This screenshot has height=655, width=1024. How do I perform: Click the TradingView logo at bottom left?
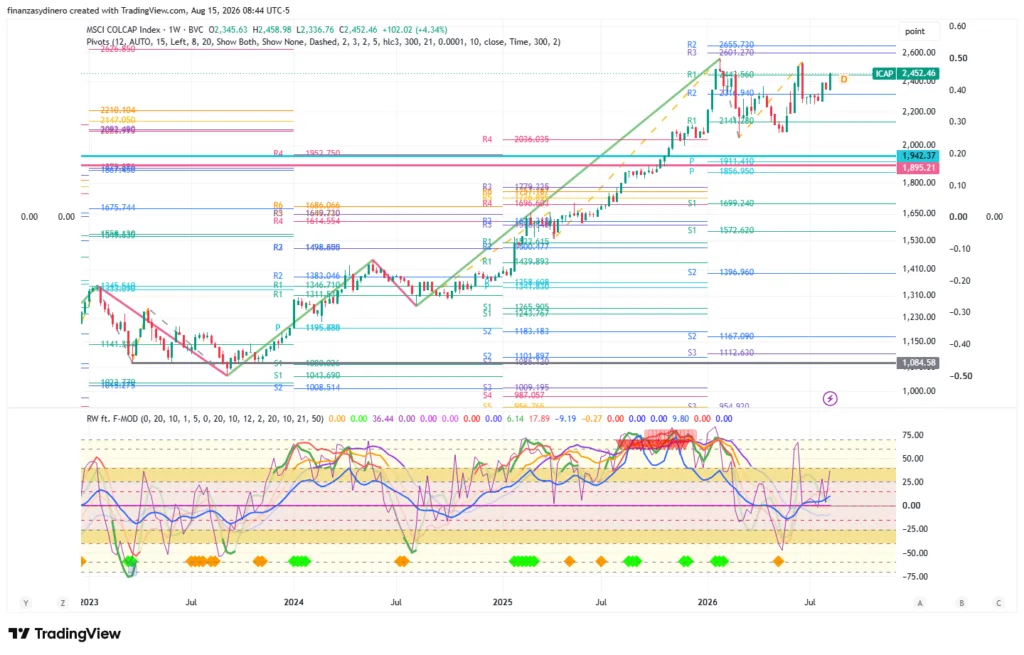(65, 633)
